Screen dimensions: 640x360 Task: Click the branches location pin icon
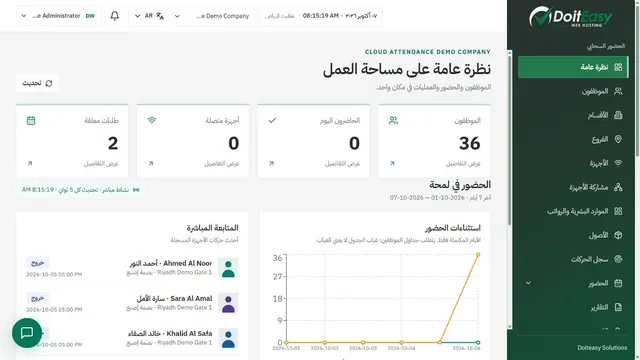(618, 139)
